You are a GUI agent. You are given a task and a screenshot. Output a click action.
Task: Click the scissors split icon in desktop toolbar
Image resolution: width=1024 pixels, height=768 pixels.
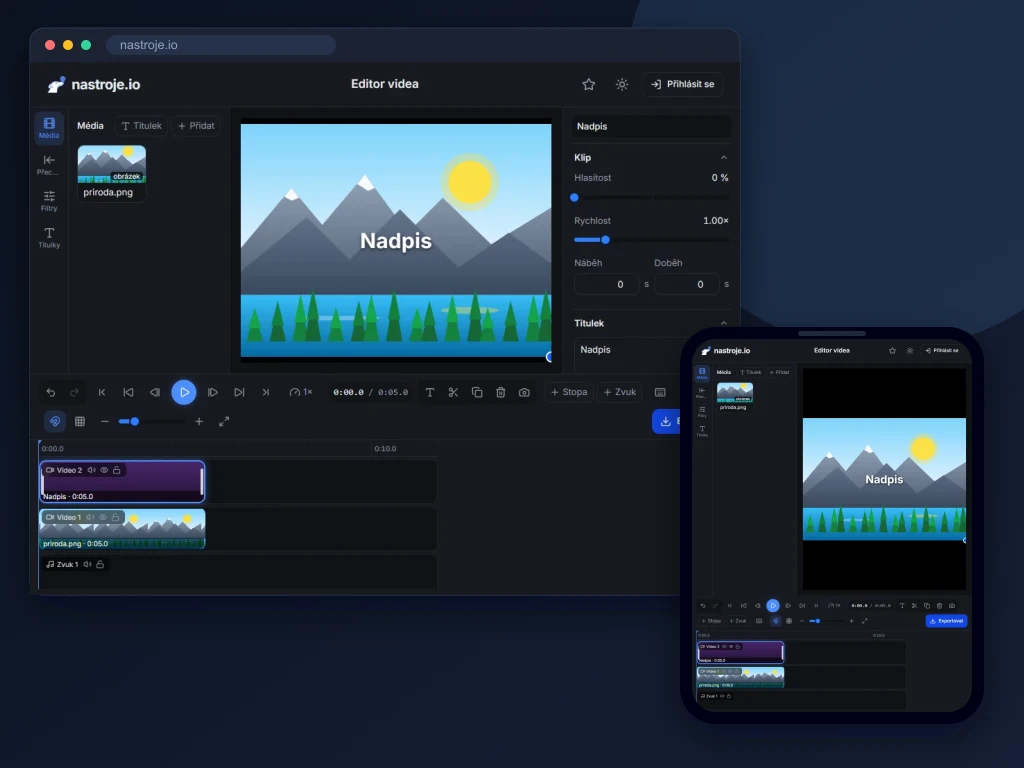453,392
